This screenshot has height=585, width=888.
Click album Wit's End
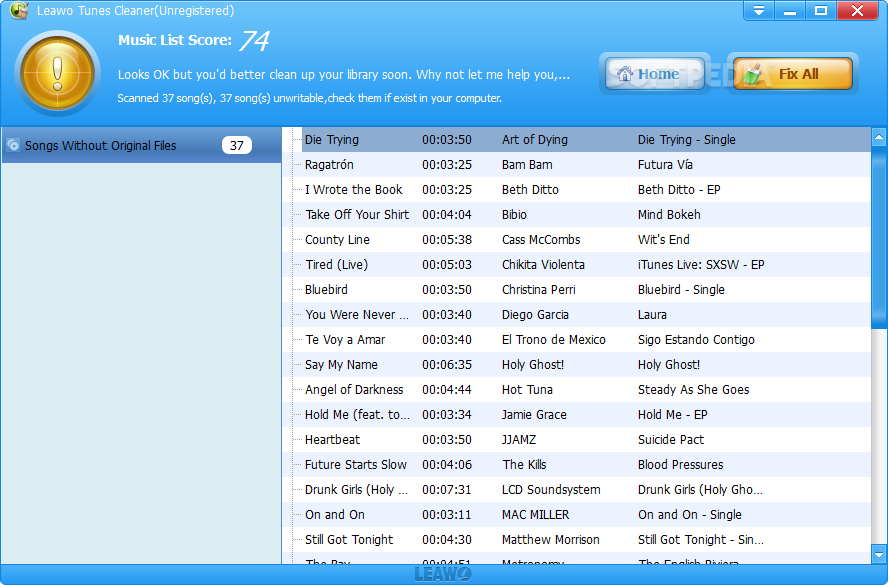click(664, 240)
